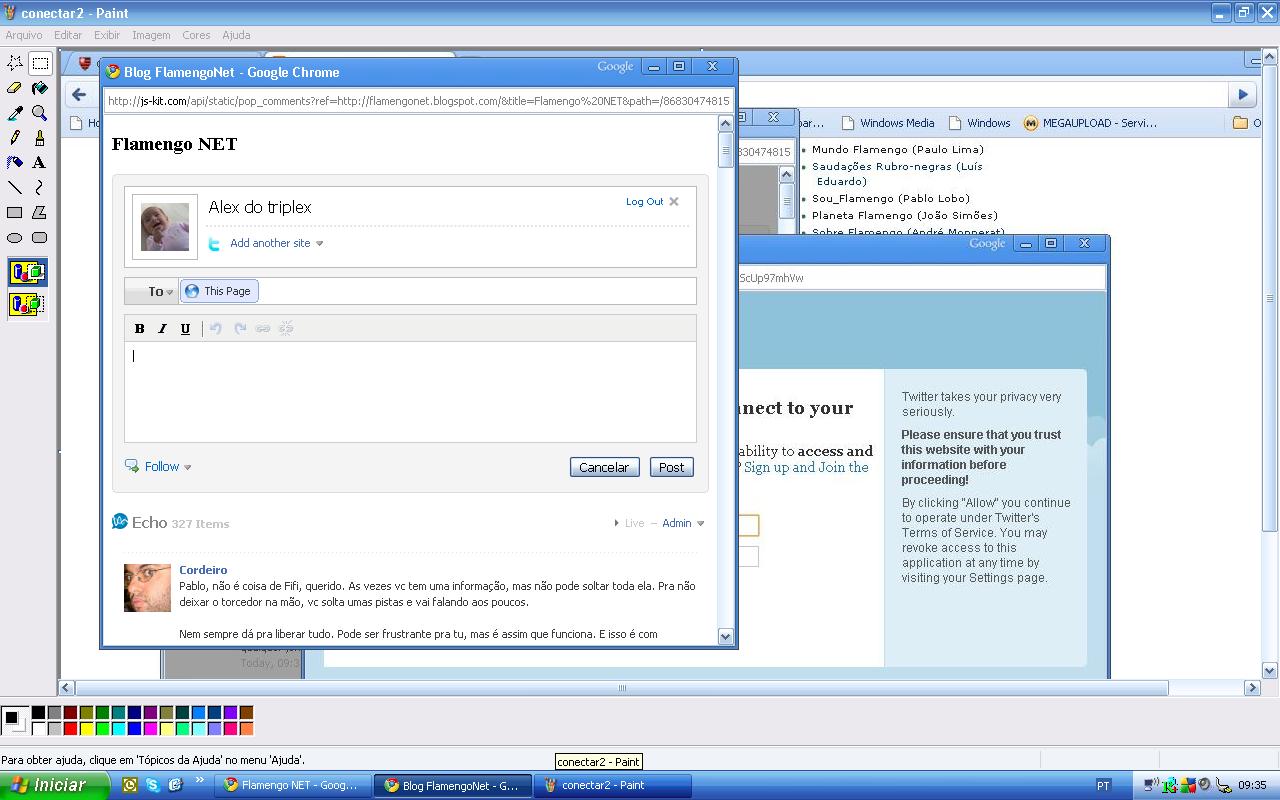Toggle Italic in the comment editor

pyautogui.click(x=162, y=328)
